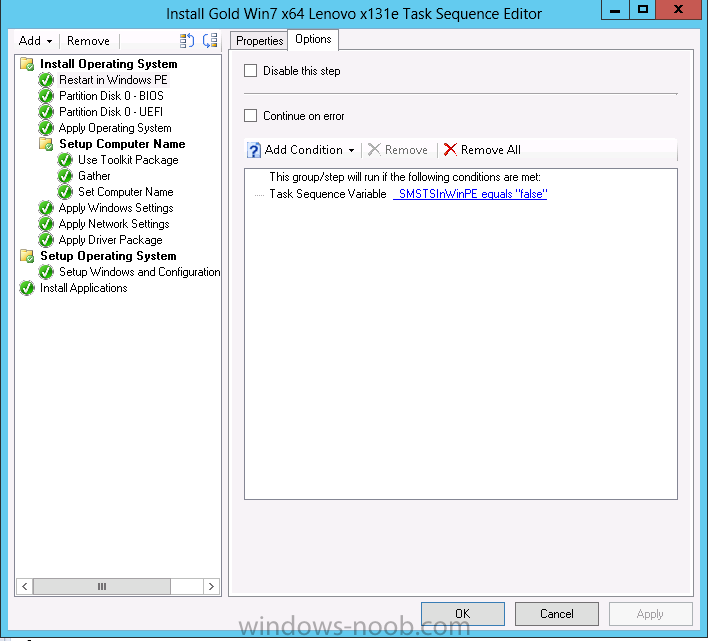Select the Apply Windows Settings step
The width and height of the screenshot is (708, 641).
(116, 208)
